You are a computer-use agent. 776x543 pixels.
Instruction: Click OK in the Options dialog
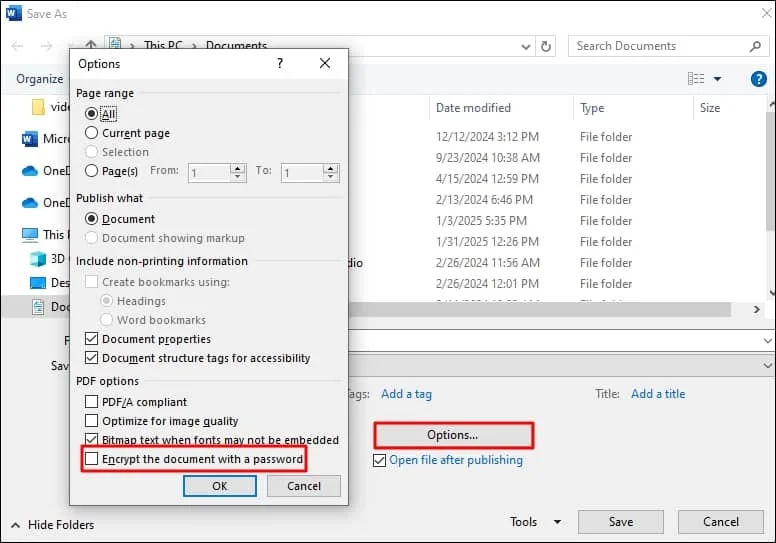pos(220,486)
